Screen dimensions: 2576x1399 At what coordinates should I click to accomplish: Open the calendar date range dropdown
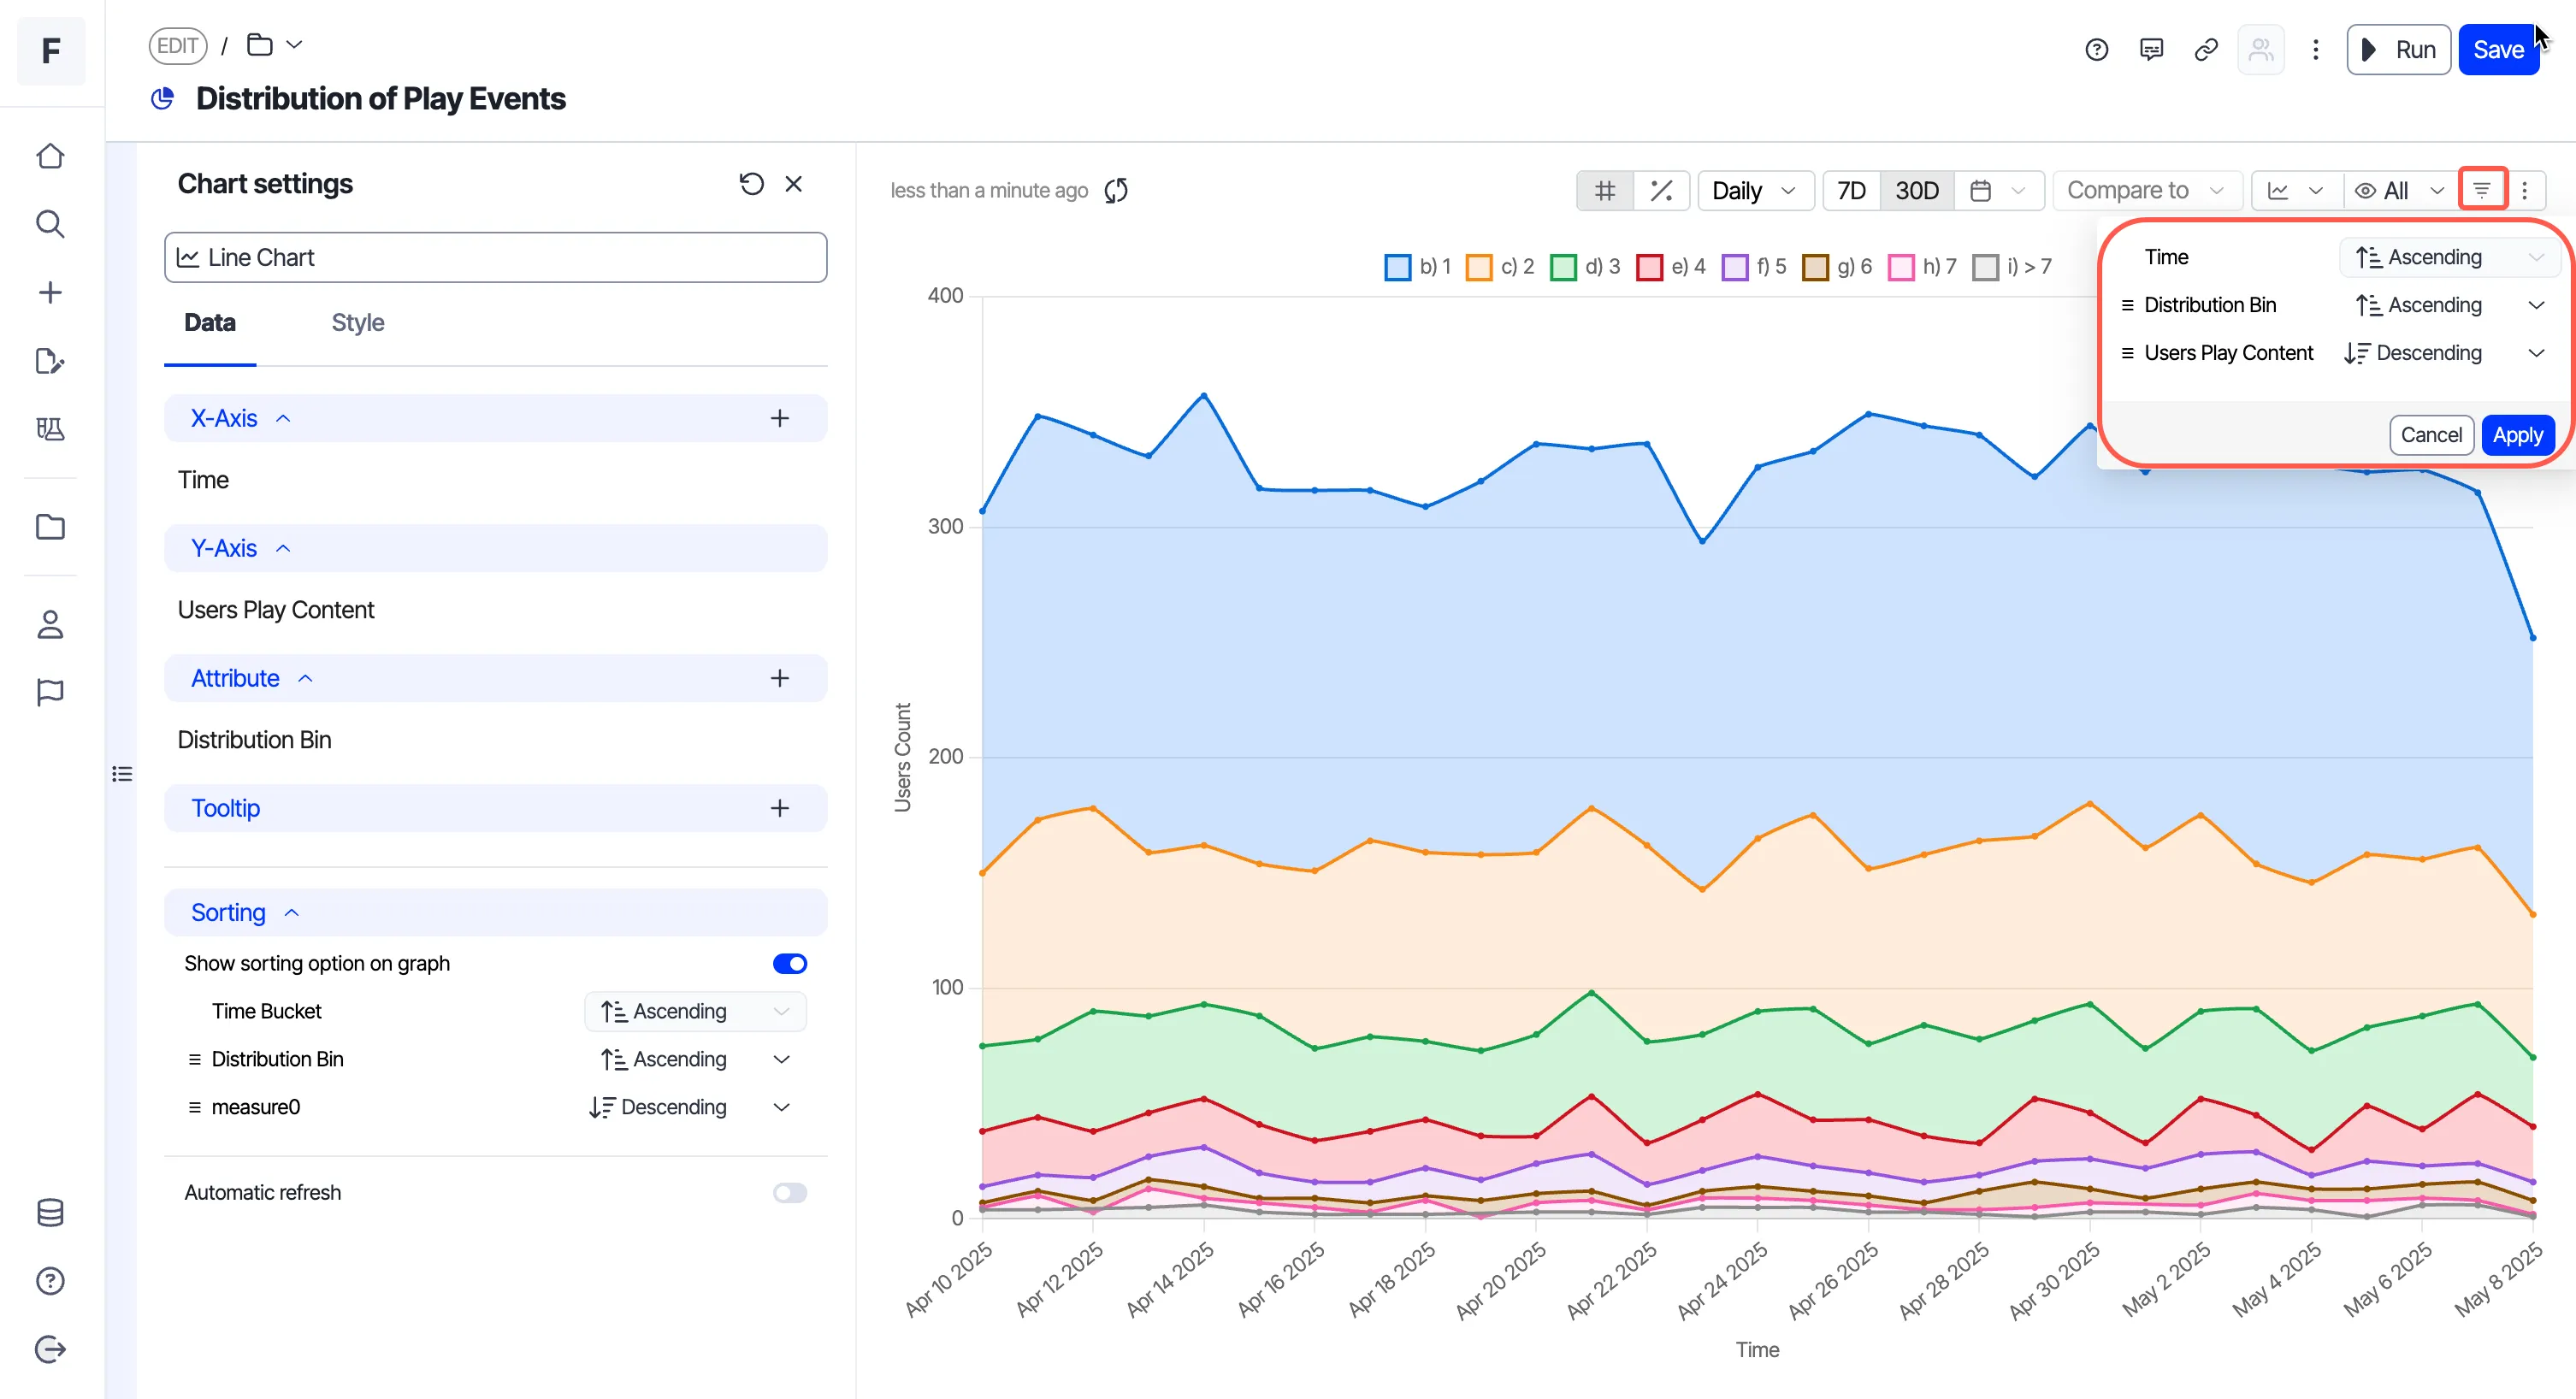[x=1998, y=190]
